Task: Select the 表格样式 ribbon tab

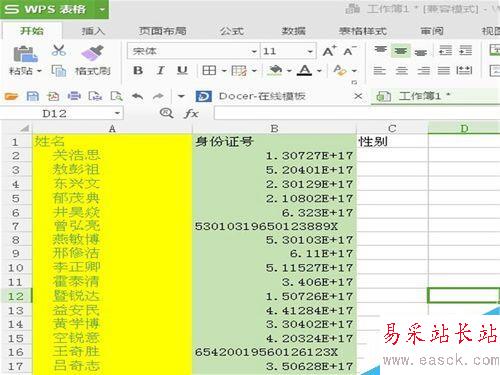Action: tap(363, 31)
